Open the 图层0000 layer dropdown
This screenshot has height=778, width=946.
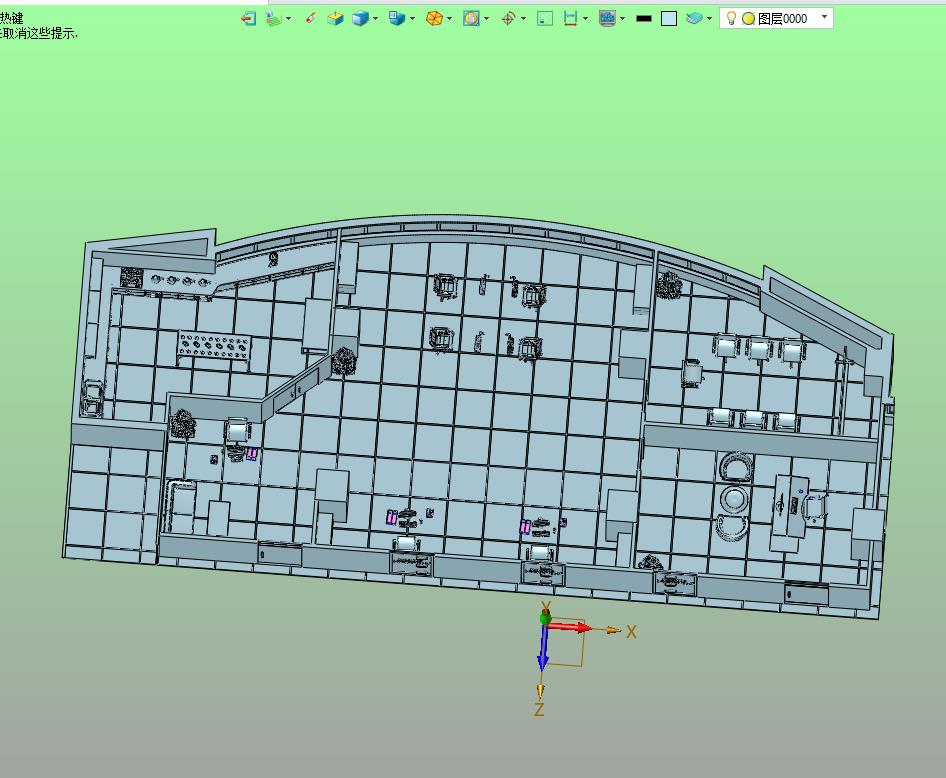click(x=824, y=18)
